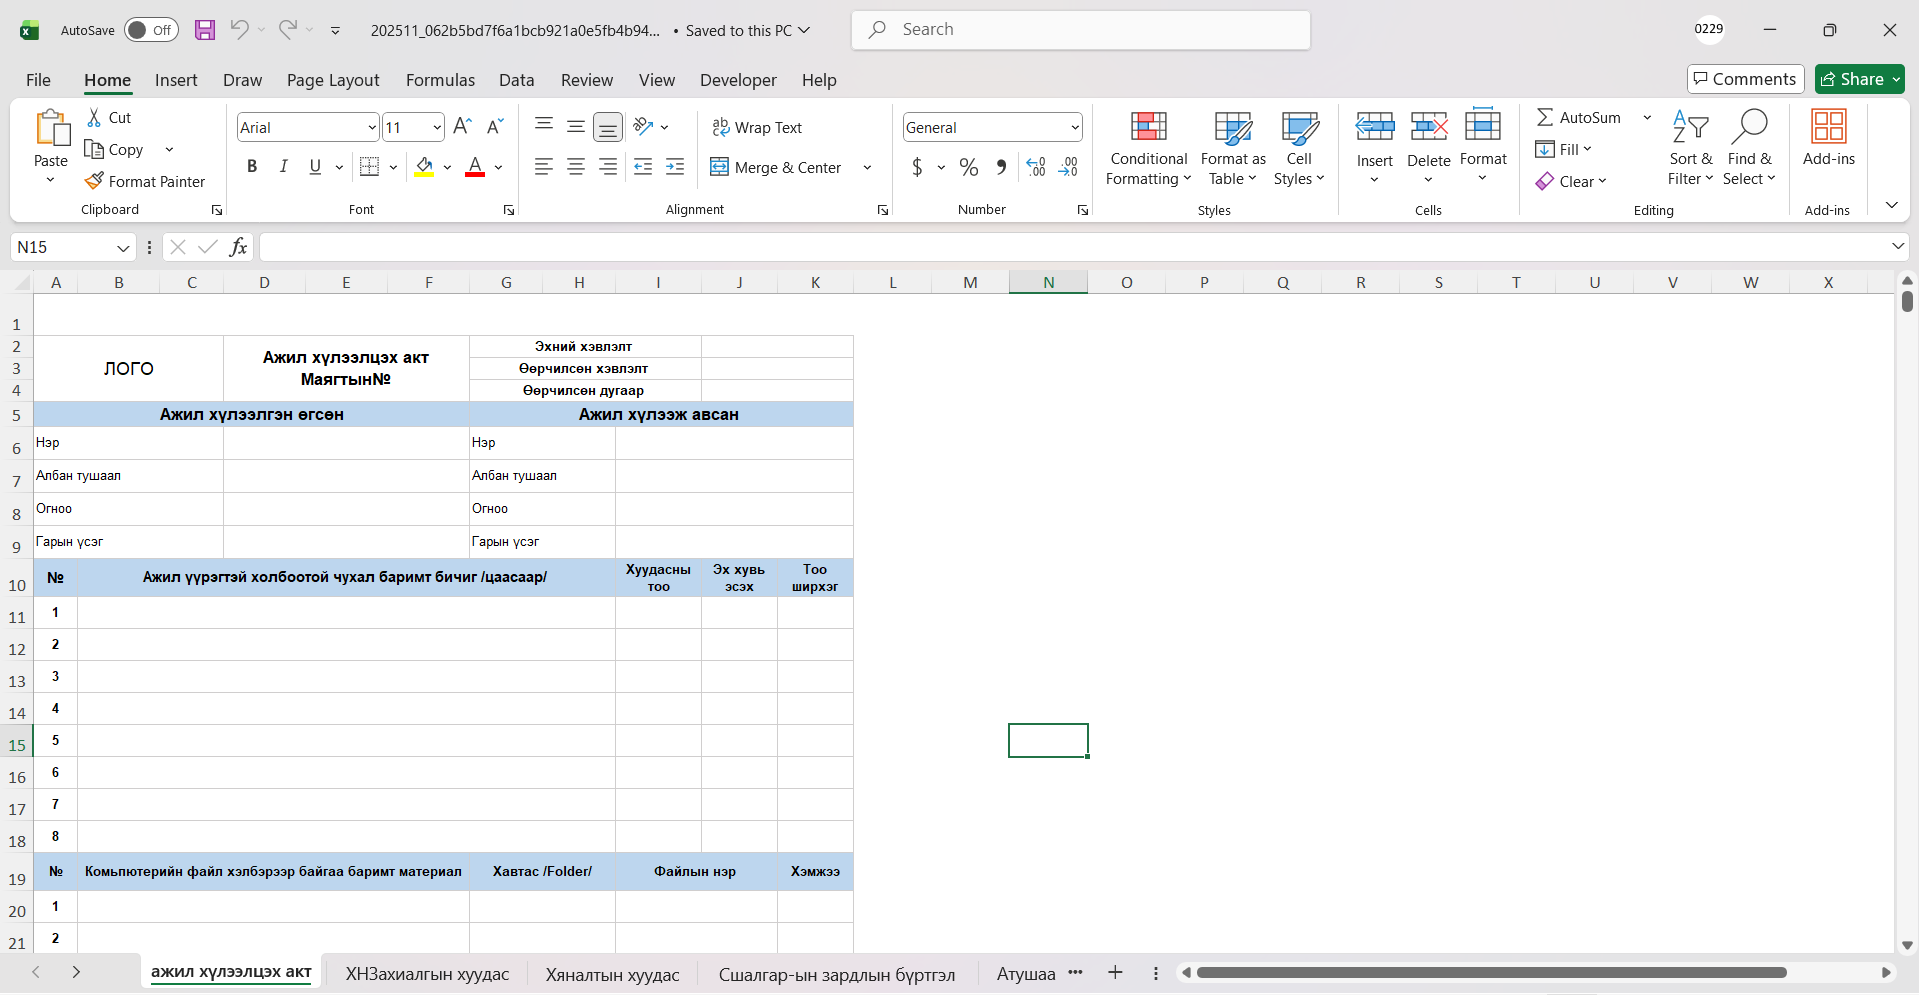Apply the yellow fill color swatch
This screenshot has width=1919, height=995.
[x=424, y=167]
